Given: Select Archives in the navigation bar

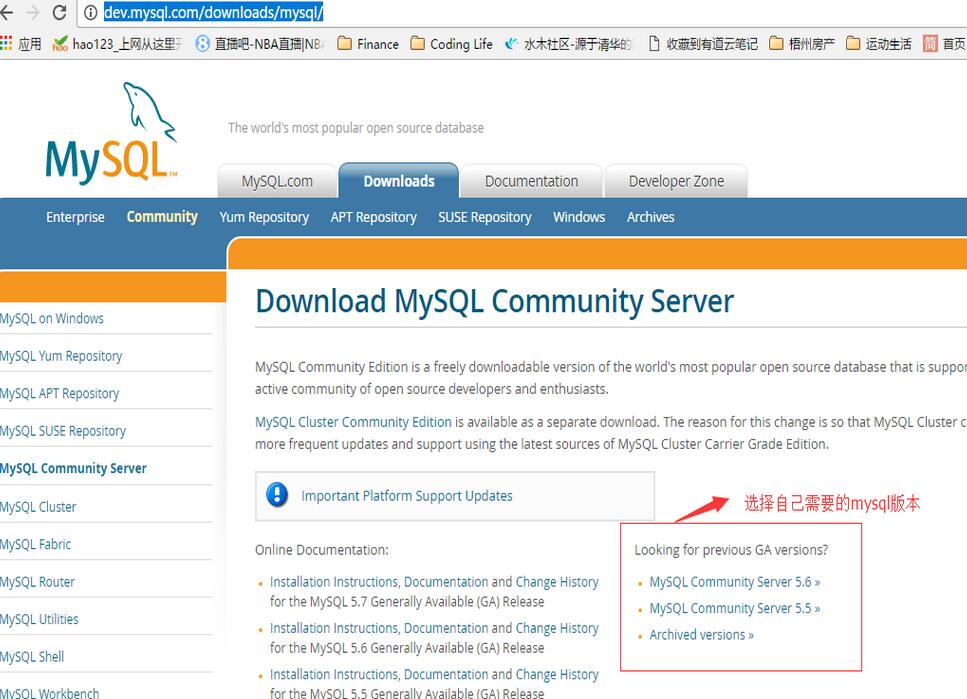Looking at the screenshot, I should pos(651,217).
